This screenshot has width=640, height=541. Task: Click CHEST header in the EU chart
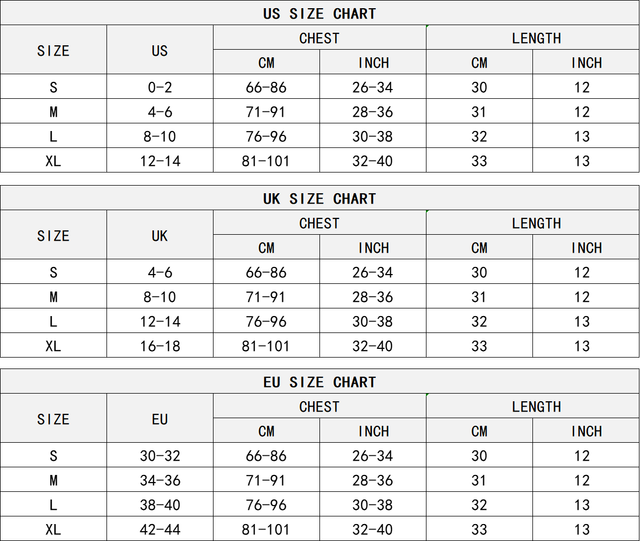click(320, 407)
